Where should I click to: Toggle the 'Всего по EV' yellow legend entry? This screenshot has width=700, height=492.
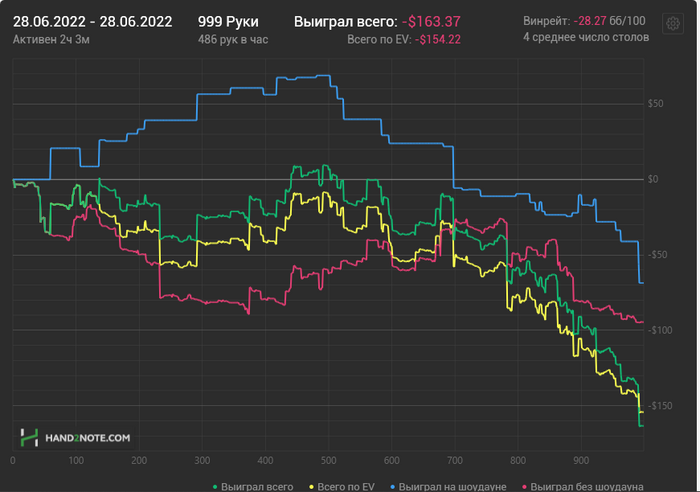pos(342,487)
